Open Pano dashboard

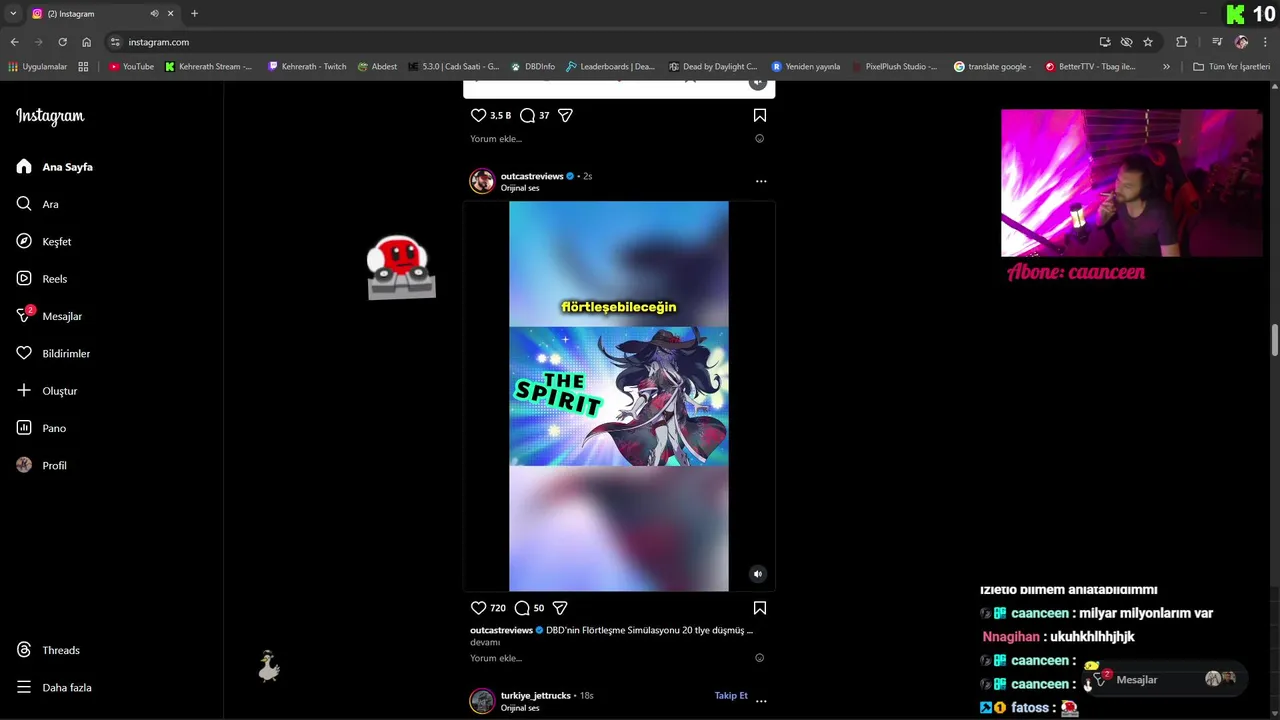coord(41,428)
